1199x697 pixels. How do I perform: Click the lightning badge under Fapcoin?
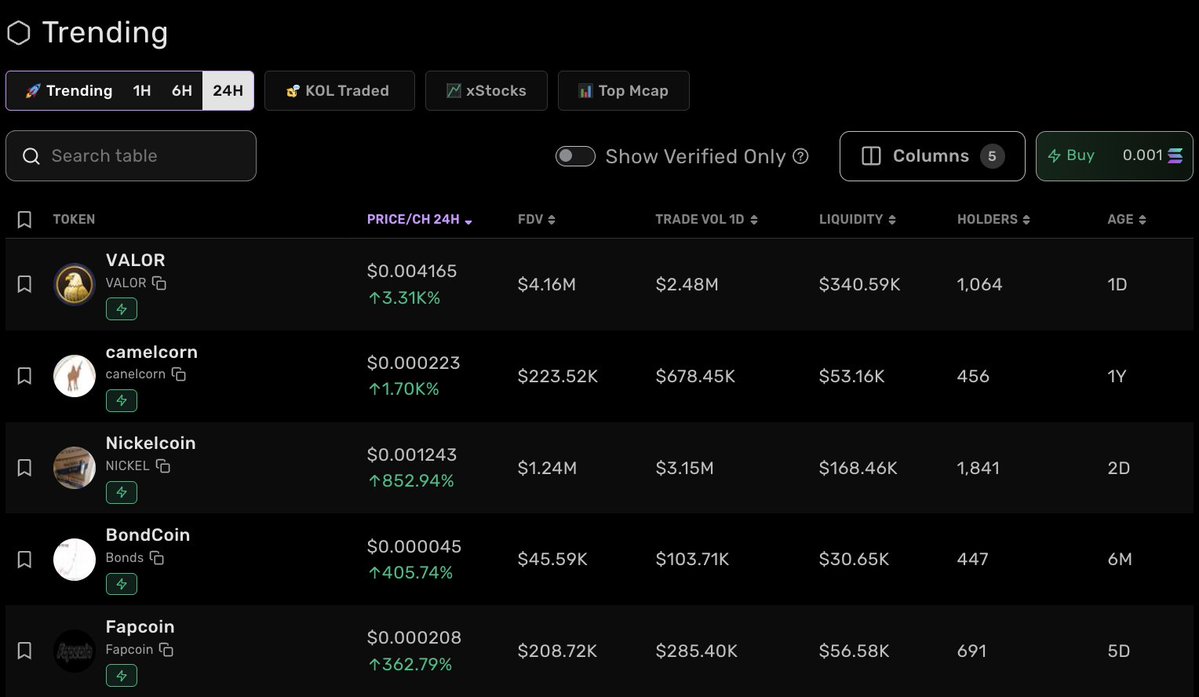[122, 676]
